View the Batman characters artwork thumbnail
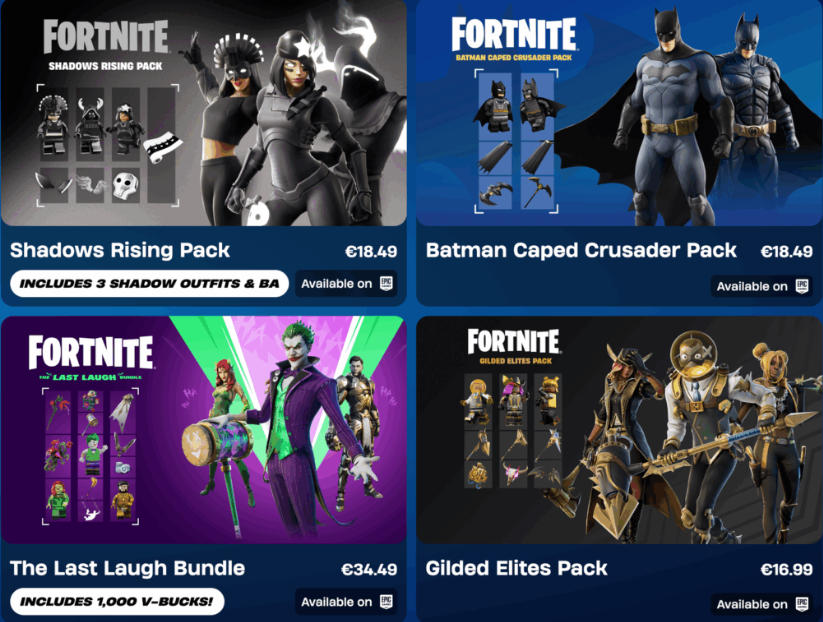The height and width of the screenshot is (622, 823). pos(619,113)
